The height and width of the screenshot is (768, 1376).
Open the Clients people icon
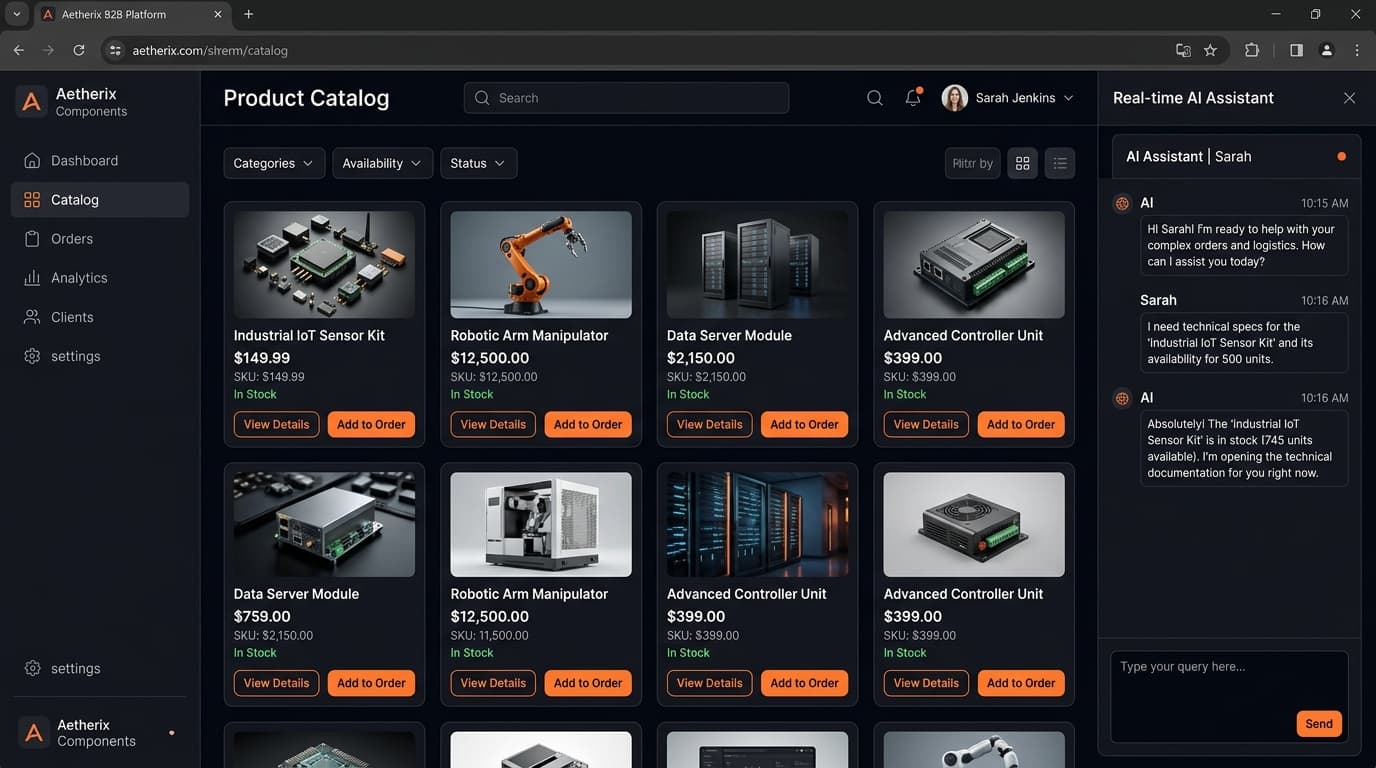[32, 317]
